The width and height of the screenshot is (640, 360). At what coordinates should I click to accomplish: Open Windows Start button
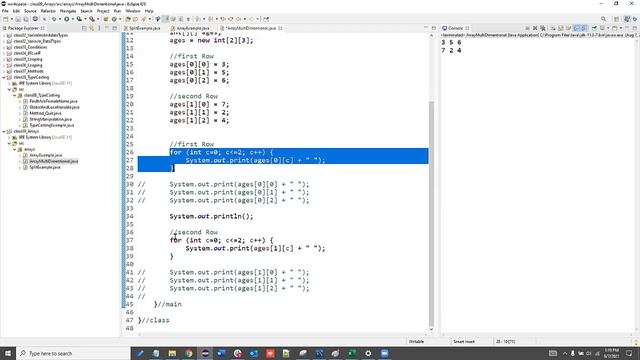click(8, 353)
